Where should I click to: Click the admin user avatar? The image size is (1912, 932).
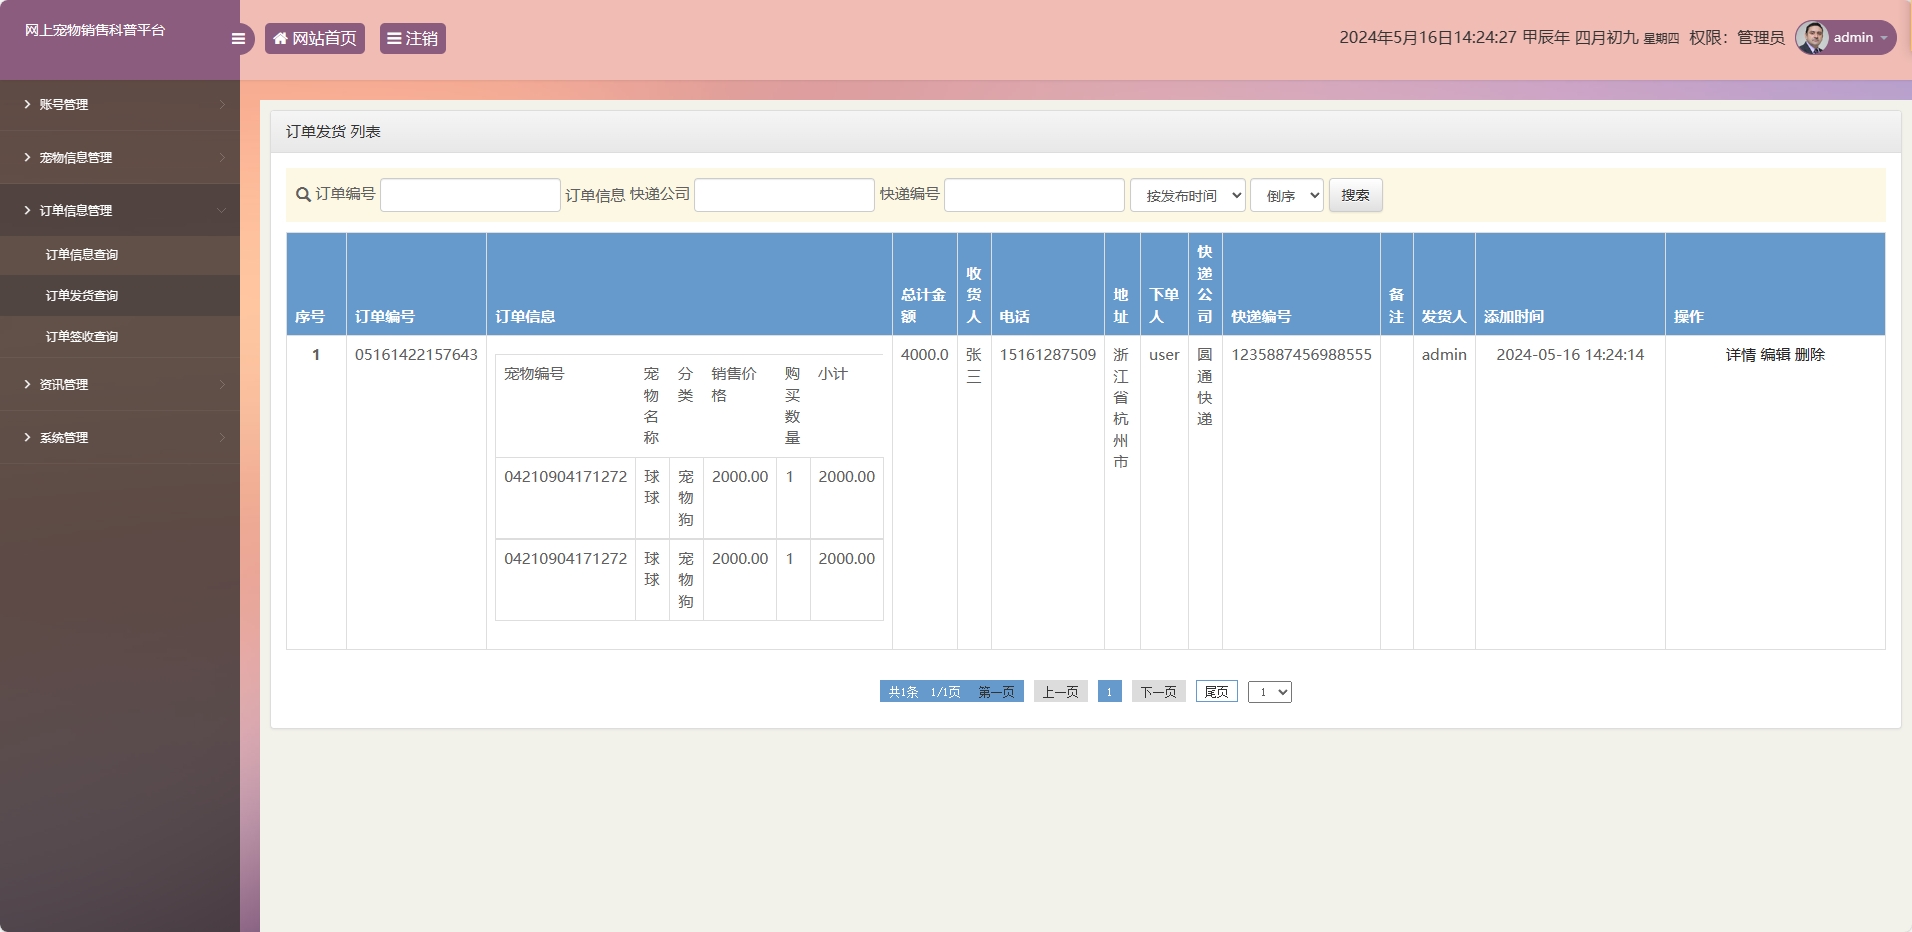point(1812,38)
